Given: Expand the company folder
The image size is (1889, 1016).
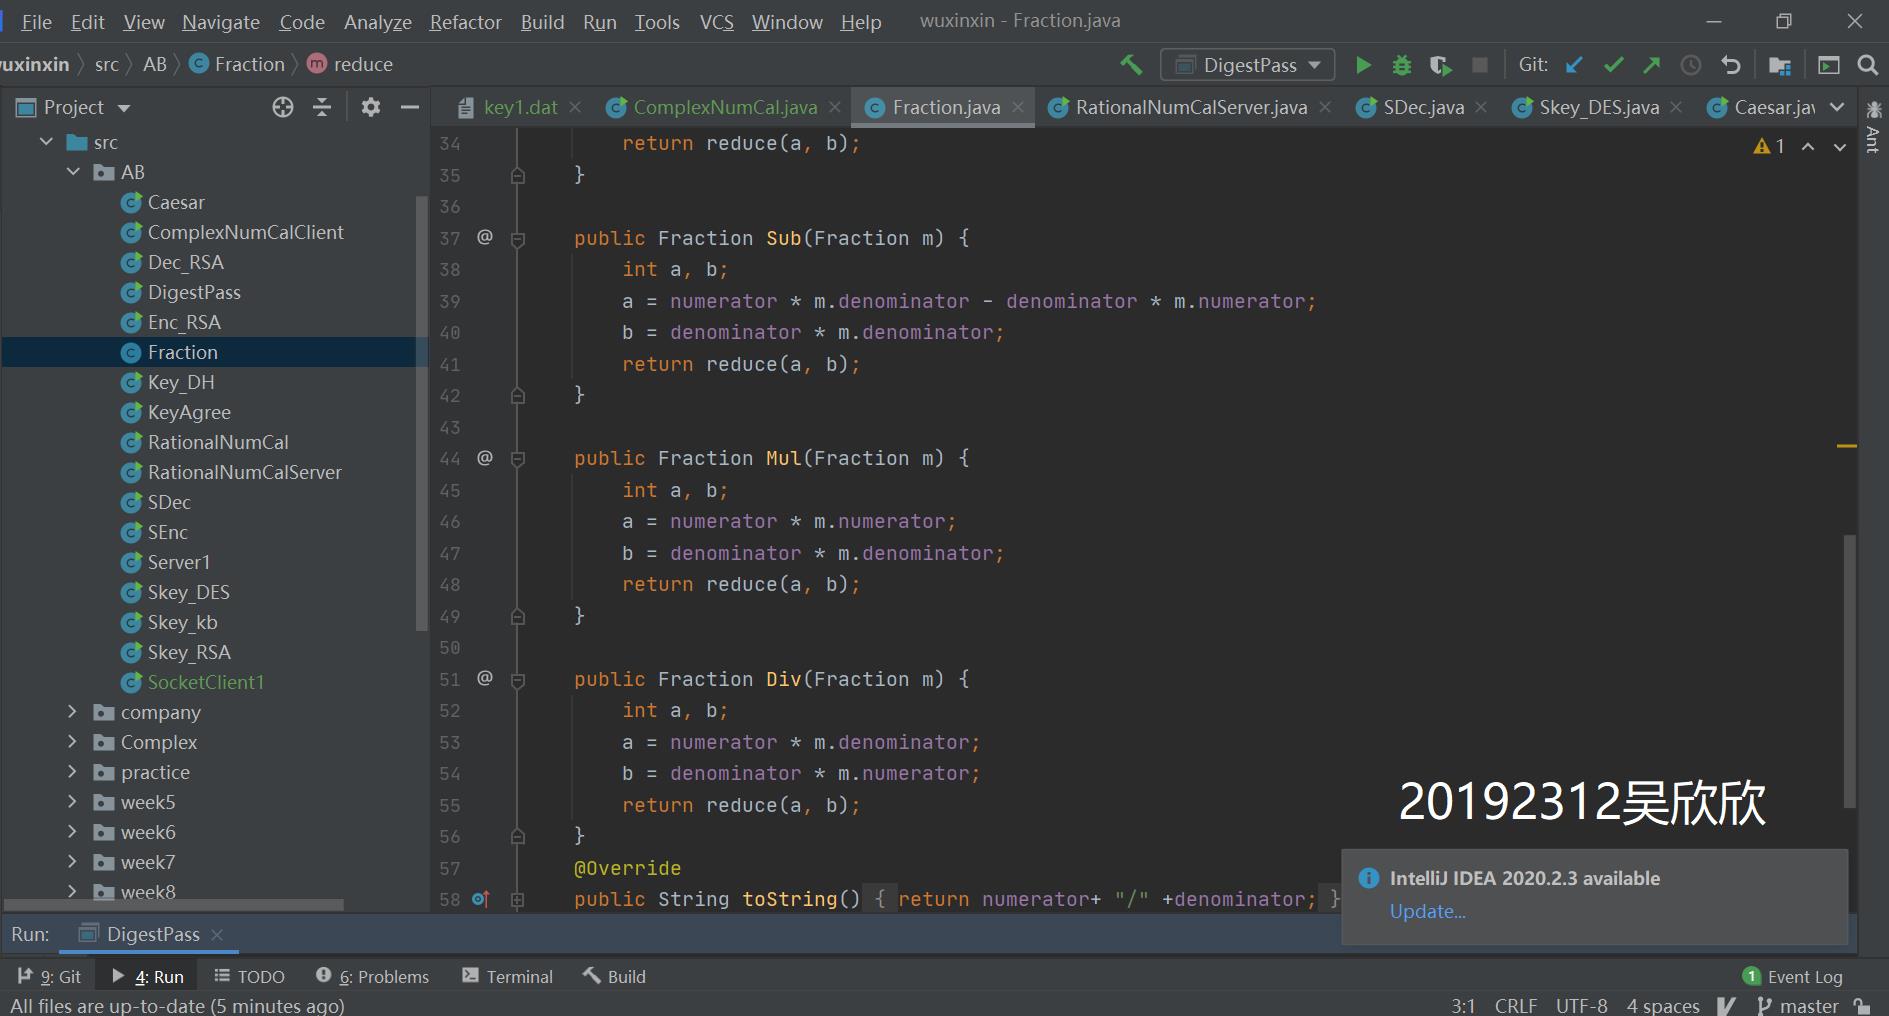Looking at the screenshot, I should pos(72,712).
